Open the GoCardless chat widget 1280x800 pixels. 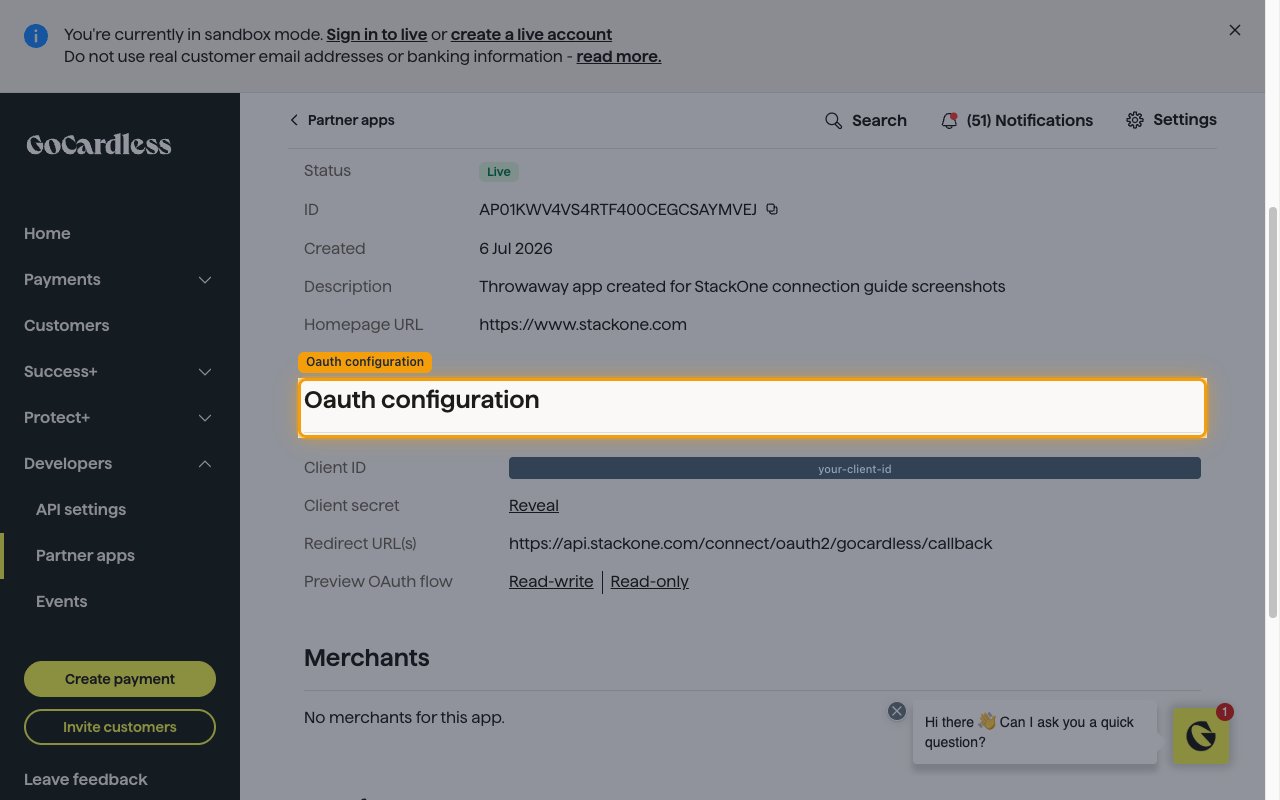pos(1200,736)
